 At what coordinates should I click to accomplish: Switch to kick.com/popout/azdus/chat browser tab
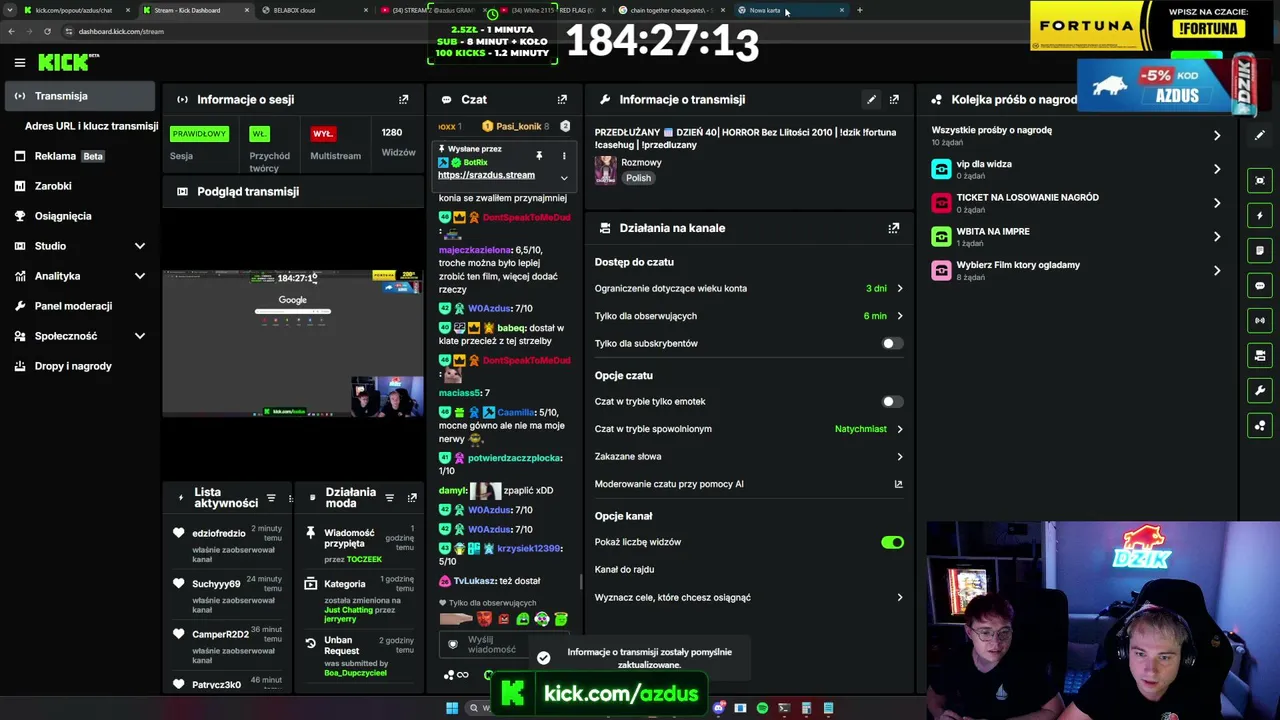pos(76,10)
